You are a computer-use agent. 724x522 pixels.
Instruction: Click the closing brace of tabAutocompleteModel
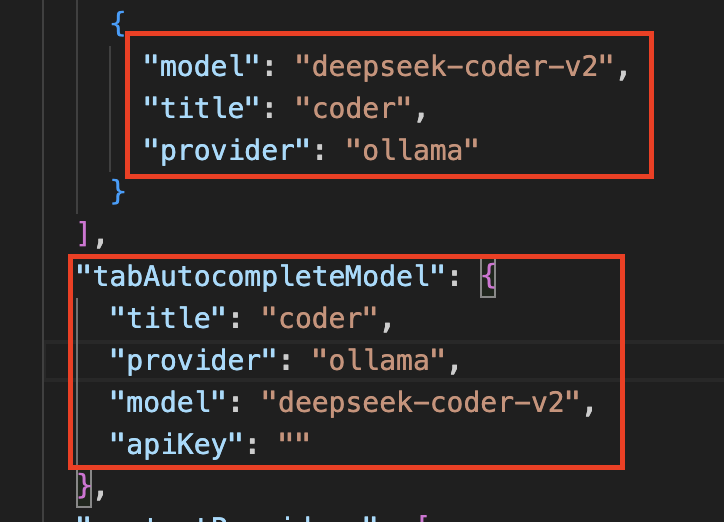(86, 485)
